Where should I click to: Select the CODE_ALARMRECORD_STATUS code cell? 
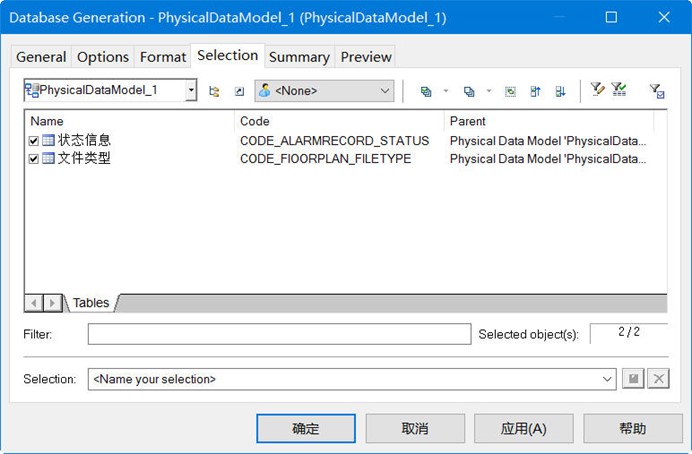(335, 141)
